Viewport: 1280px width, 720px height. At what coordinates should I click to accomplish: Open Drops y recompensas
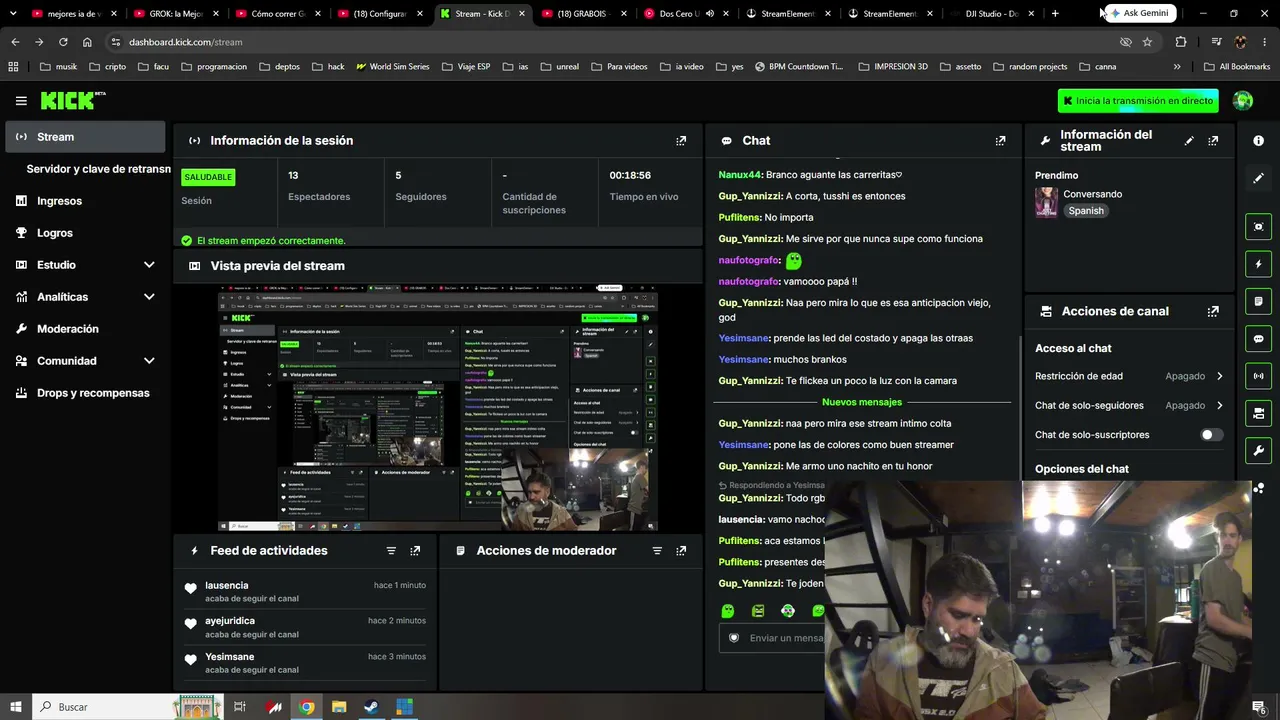coord(85,393)
